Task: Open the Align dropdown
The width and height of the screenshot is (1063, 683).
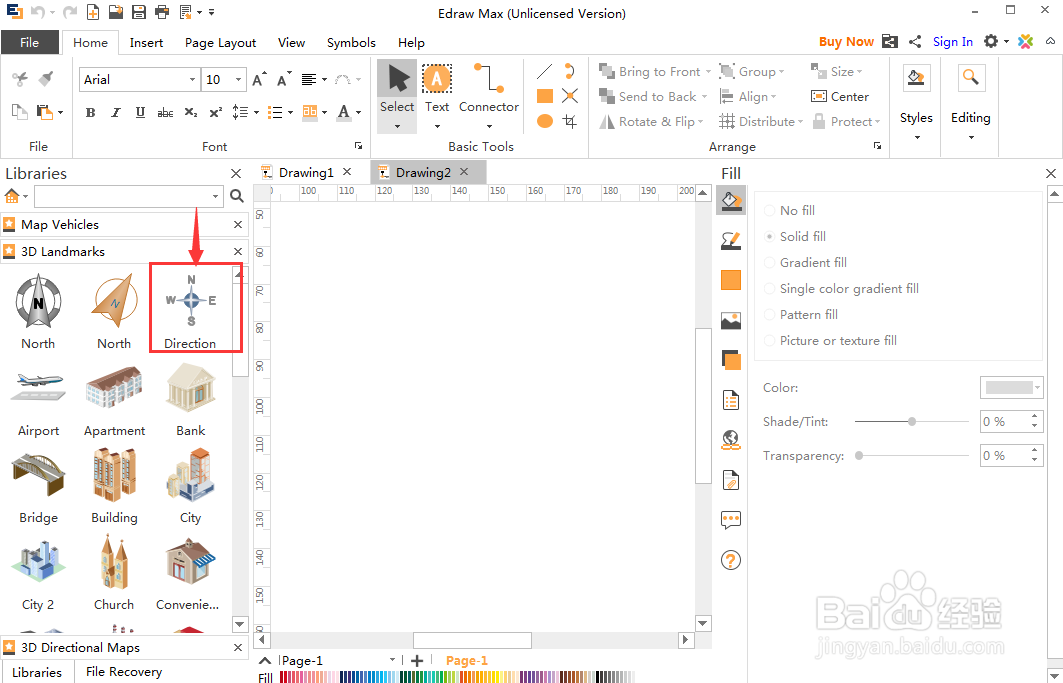Action: click(748, 97)
